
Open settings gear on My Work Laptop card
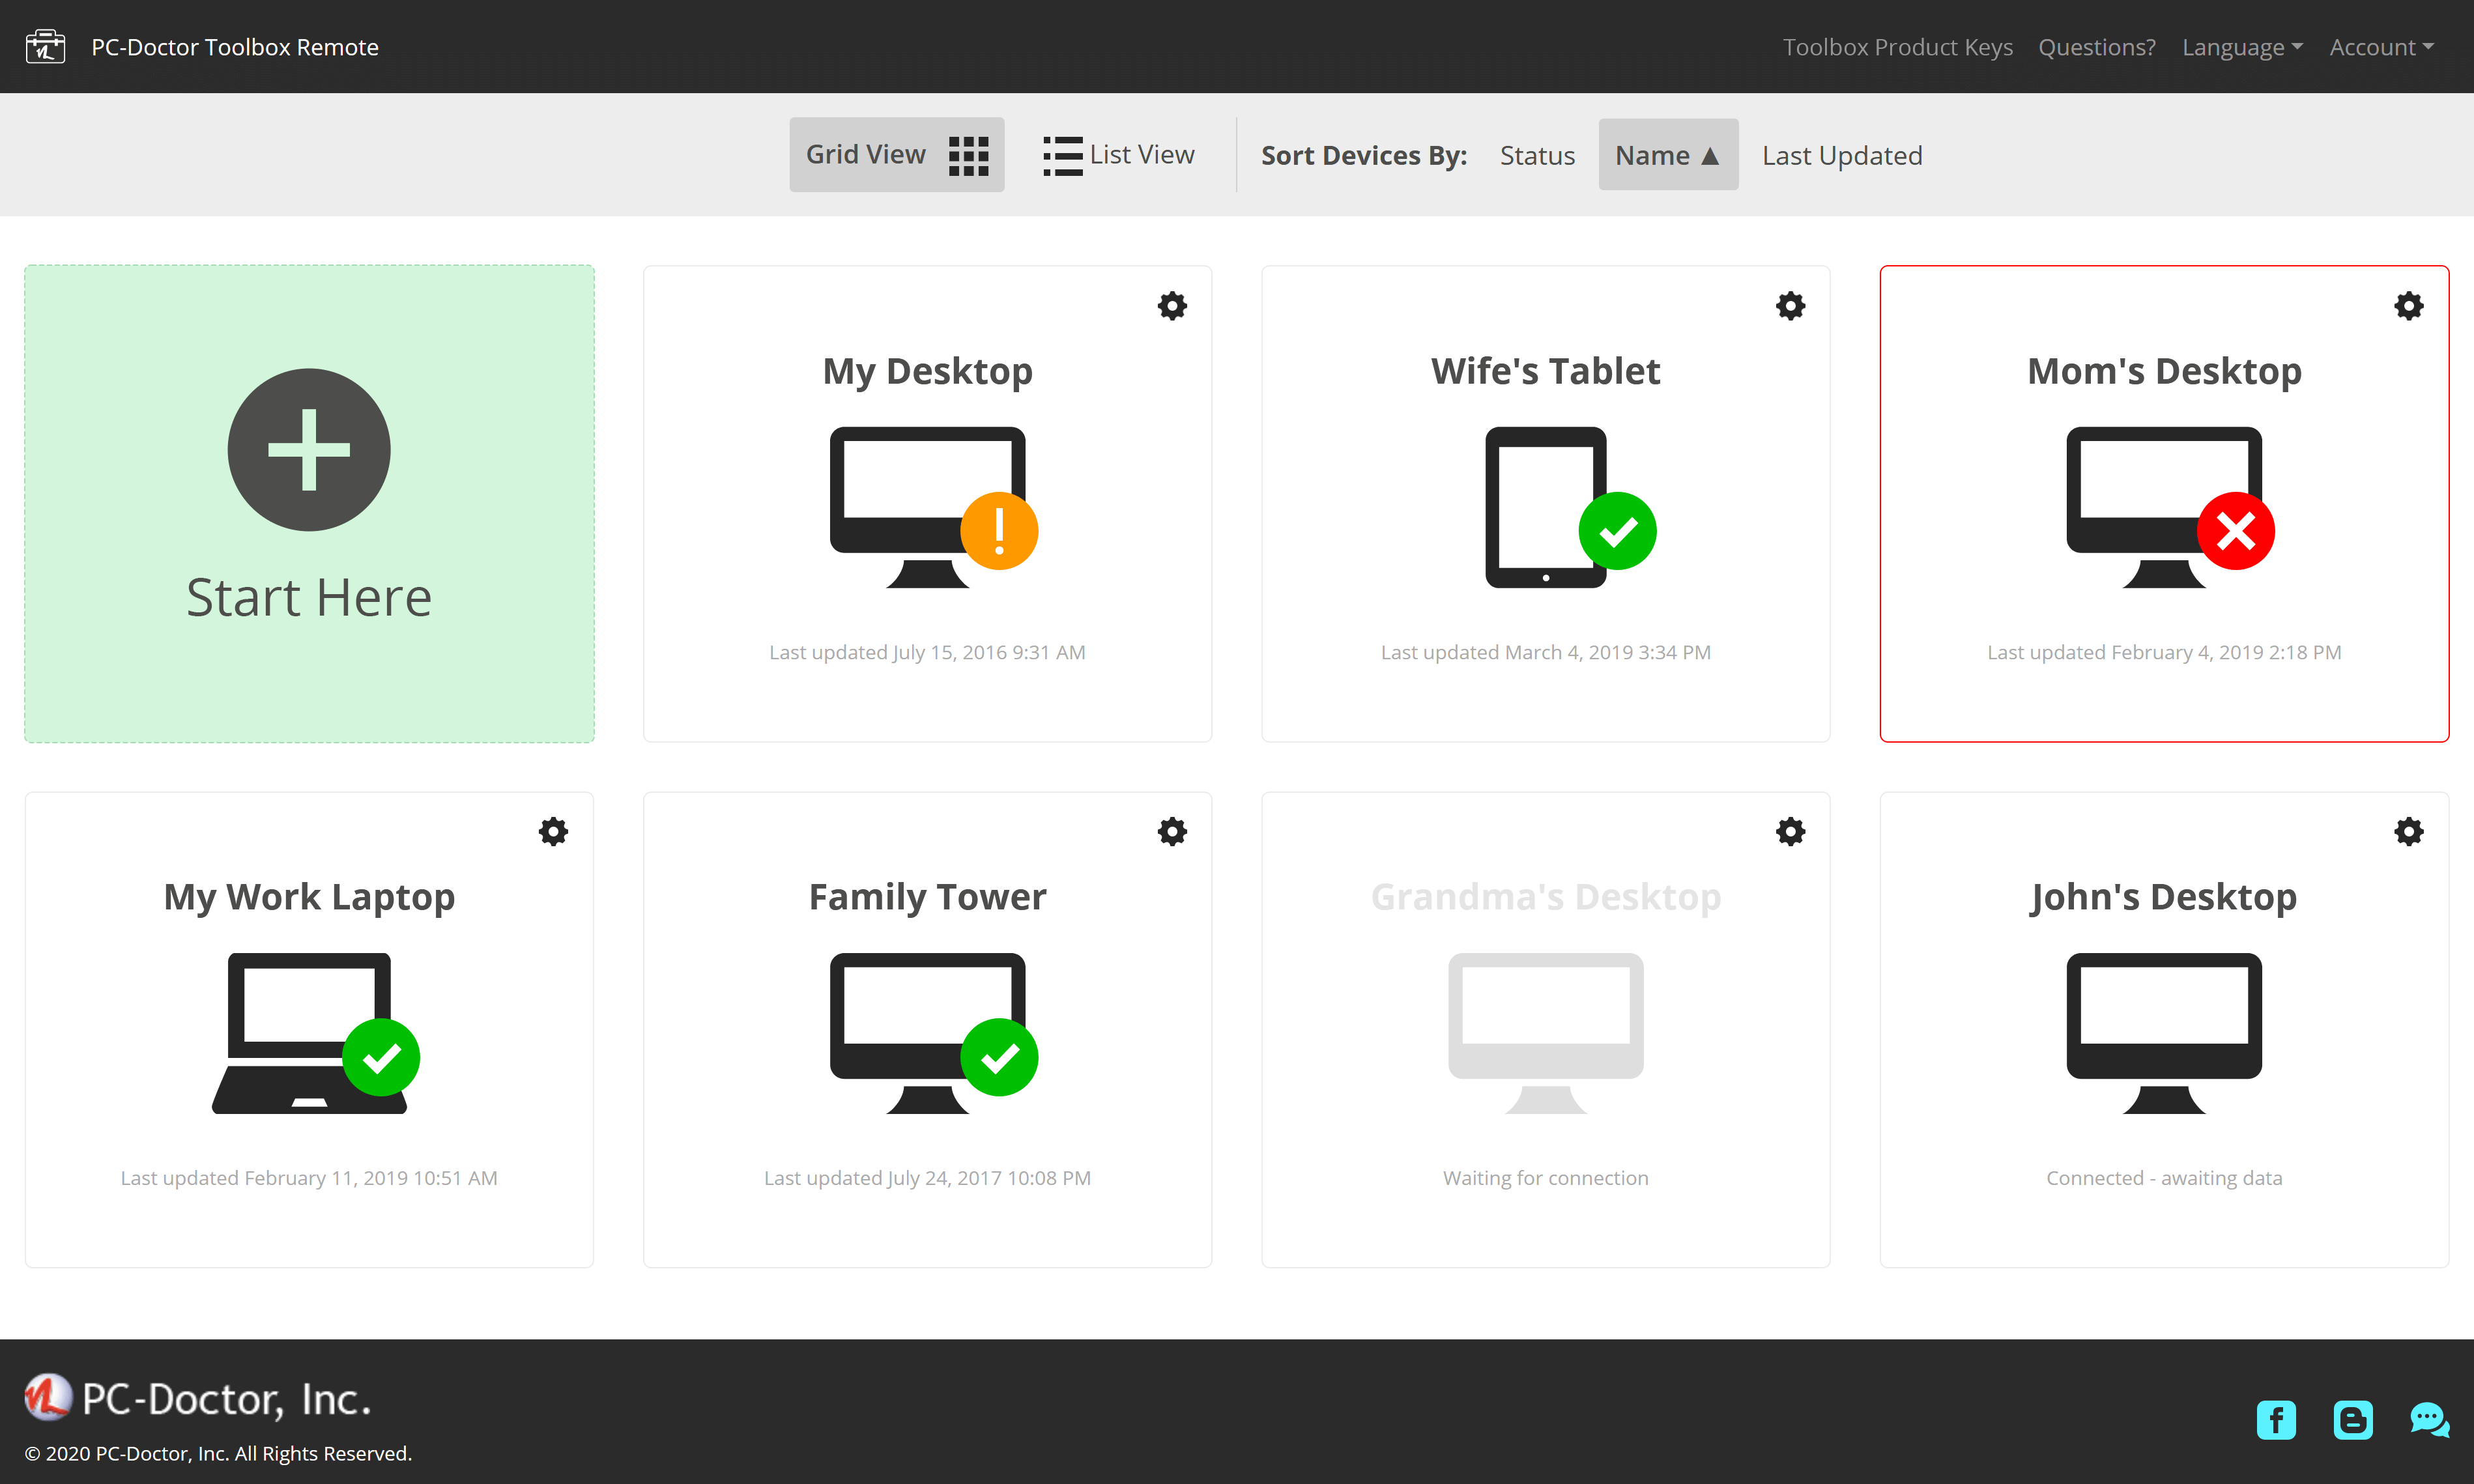[x=553, y=832]
